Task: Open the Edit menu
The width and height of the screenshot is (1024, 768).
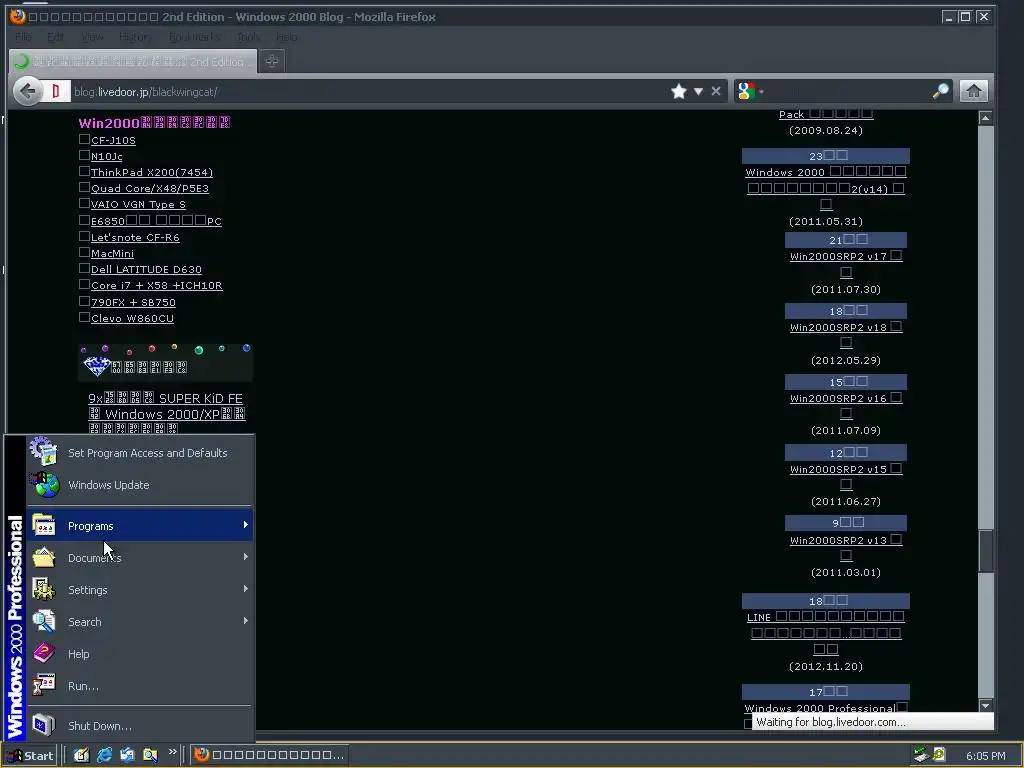Action: (x=56, y=37)
